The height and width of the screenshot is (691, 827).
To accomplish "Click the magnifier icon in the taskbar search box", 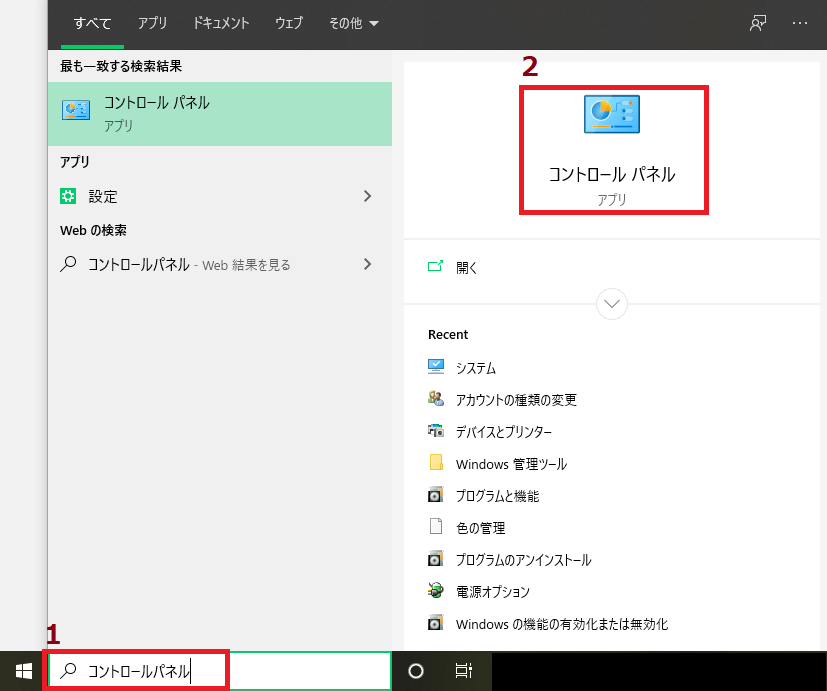I will click(68, 670).
